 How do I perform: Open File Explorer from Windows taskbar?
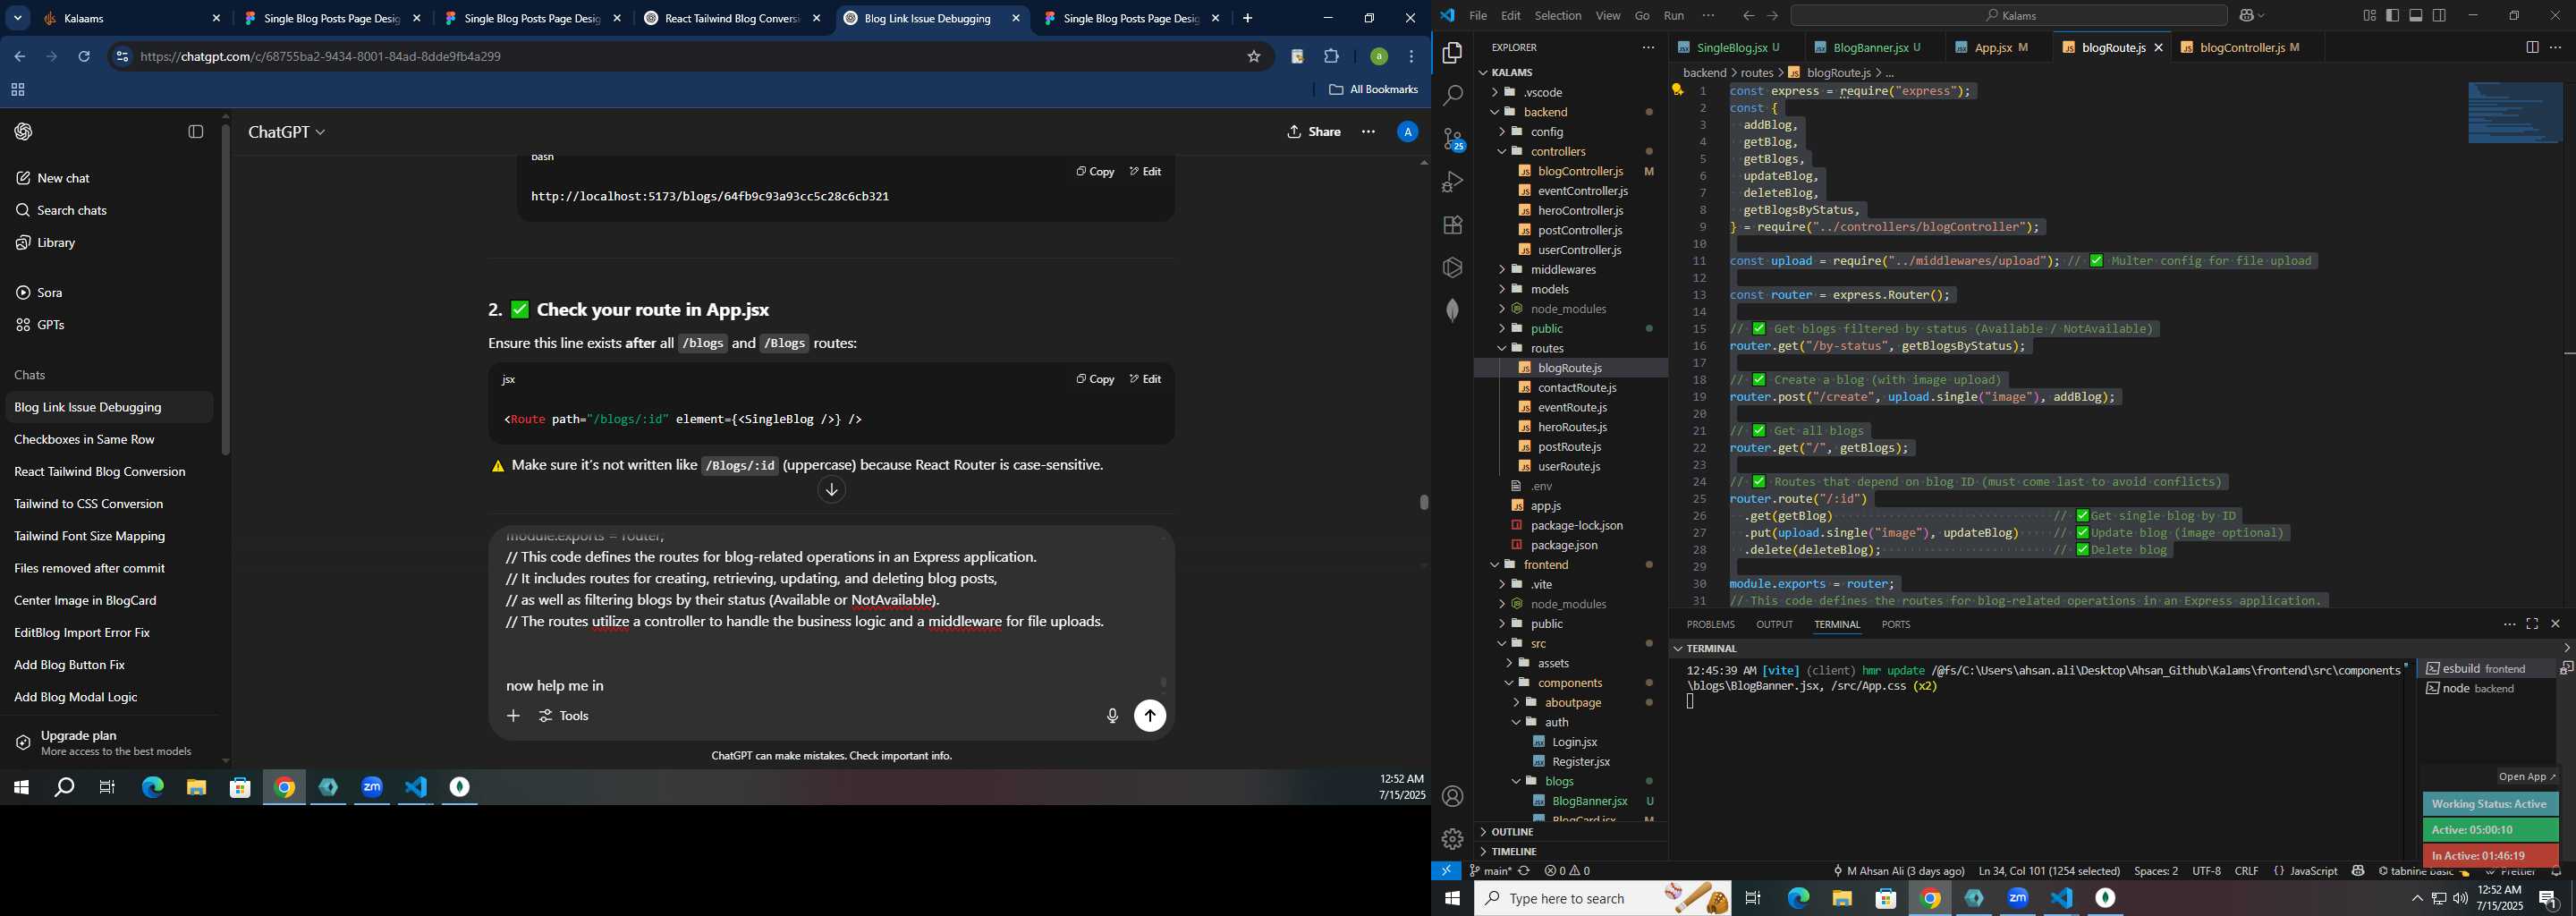click(196, 788)
